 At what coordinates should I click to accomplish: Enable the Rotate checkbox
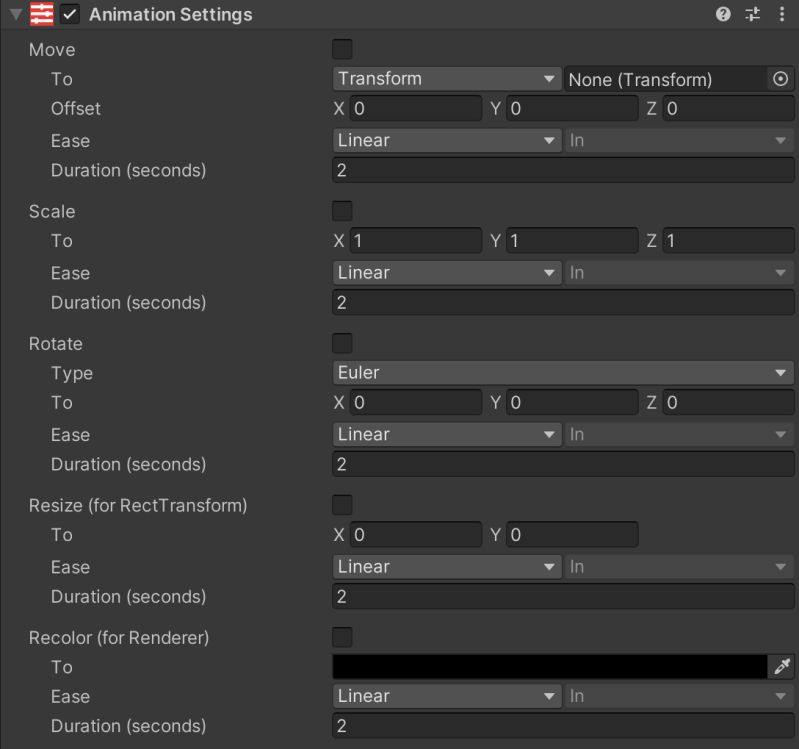pos(342,343)
